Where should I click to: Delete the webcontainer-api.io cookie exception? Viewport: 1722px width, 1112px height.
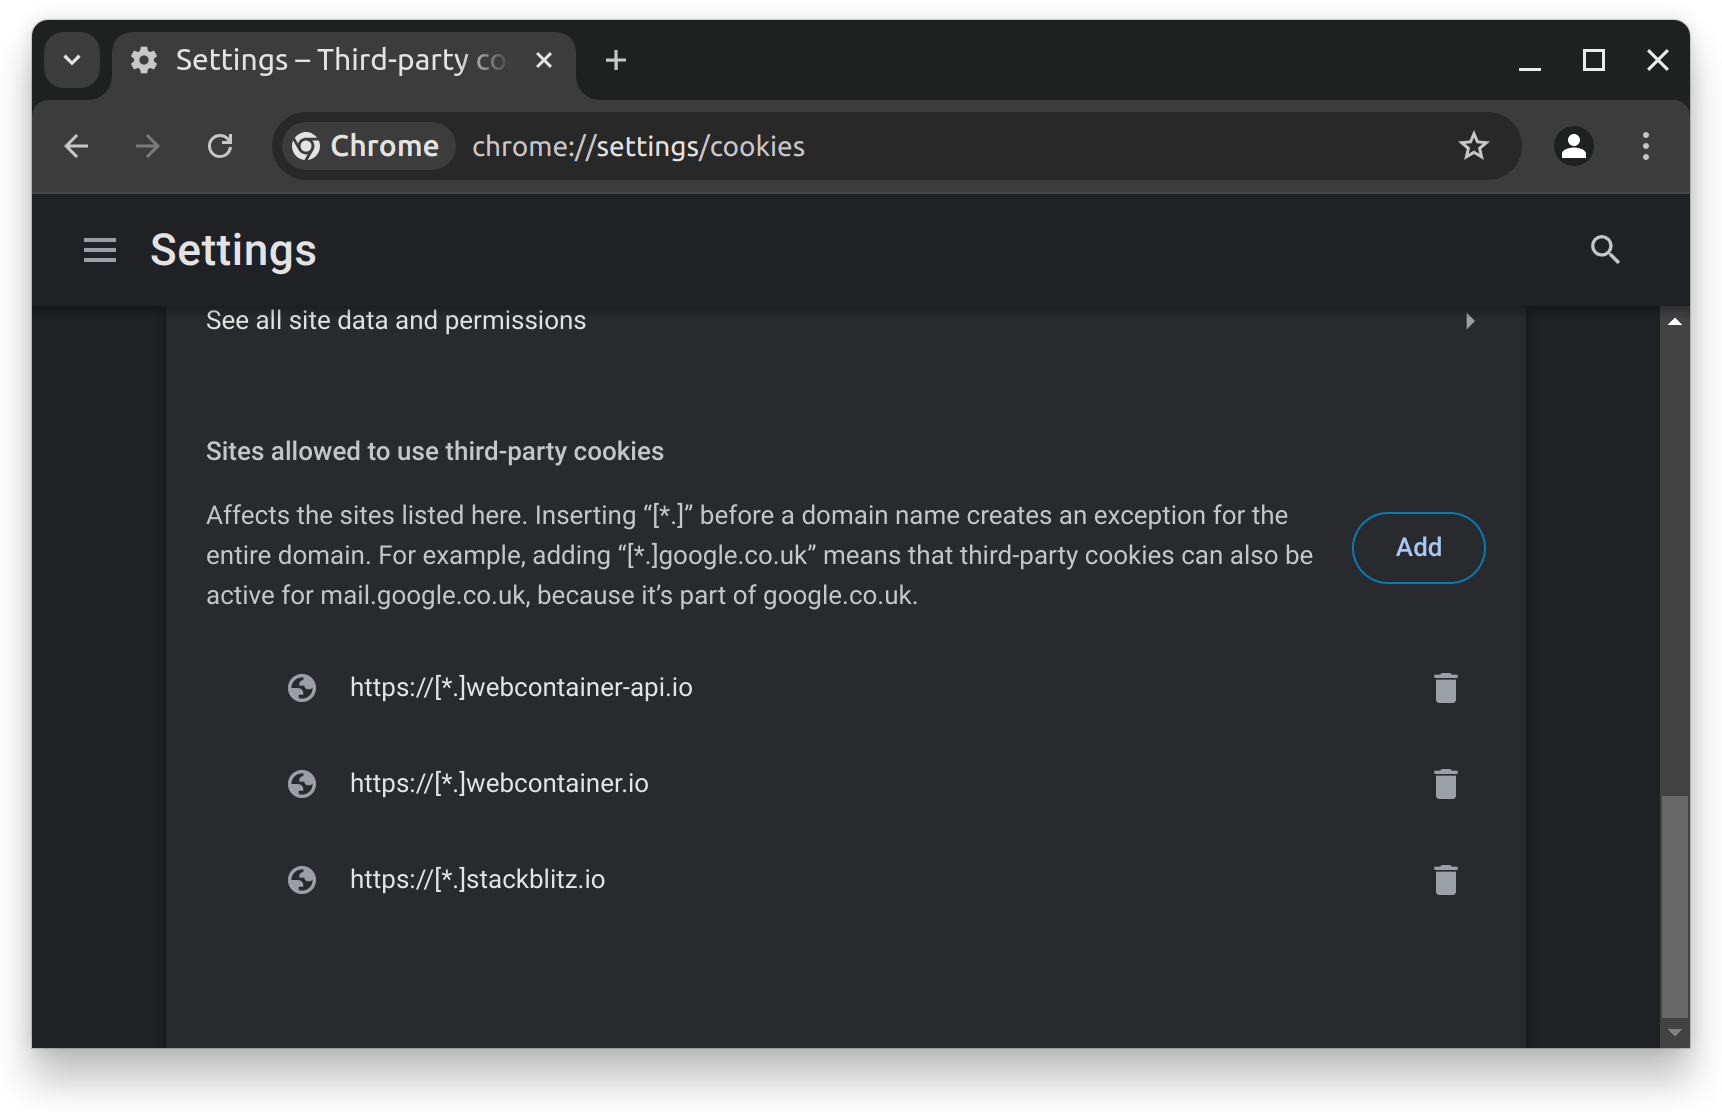(x=1445, y=688)
